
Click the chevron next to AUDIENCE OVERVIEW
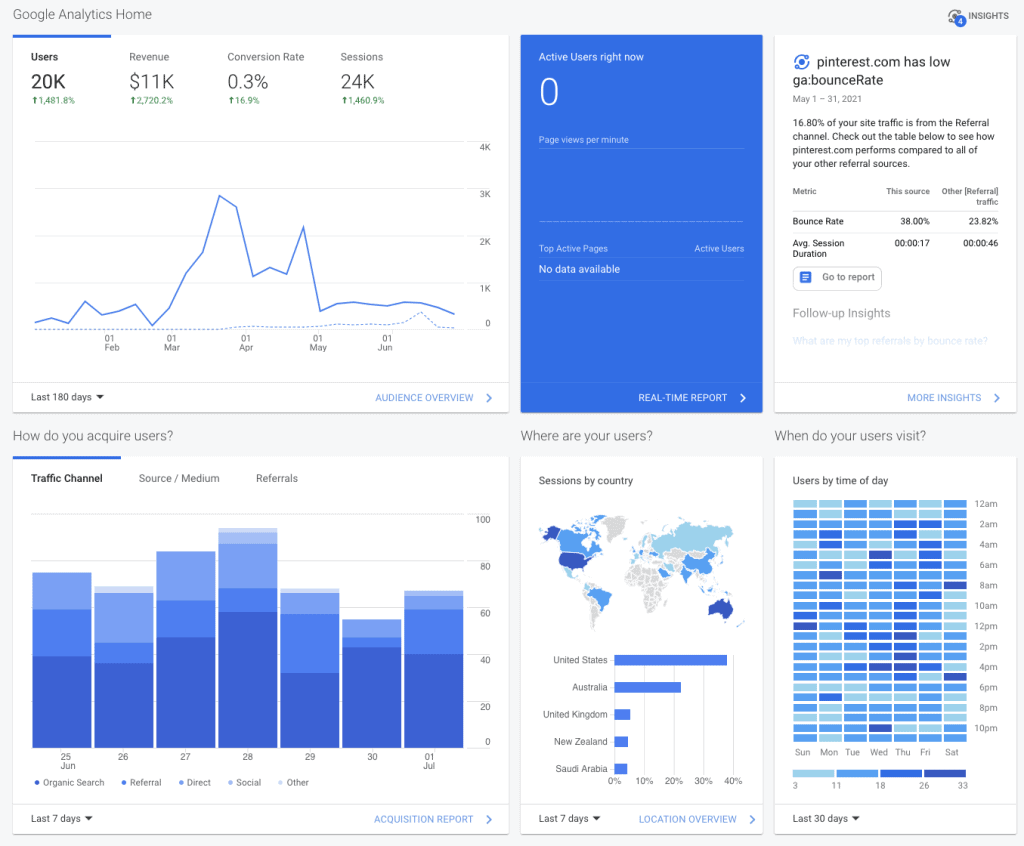488,398
